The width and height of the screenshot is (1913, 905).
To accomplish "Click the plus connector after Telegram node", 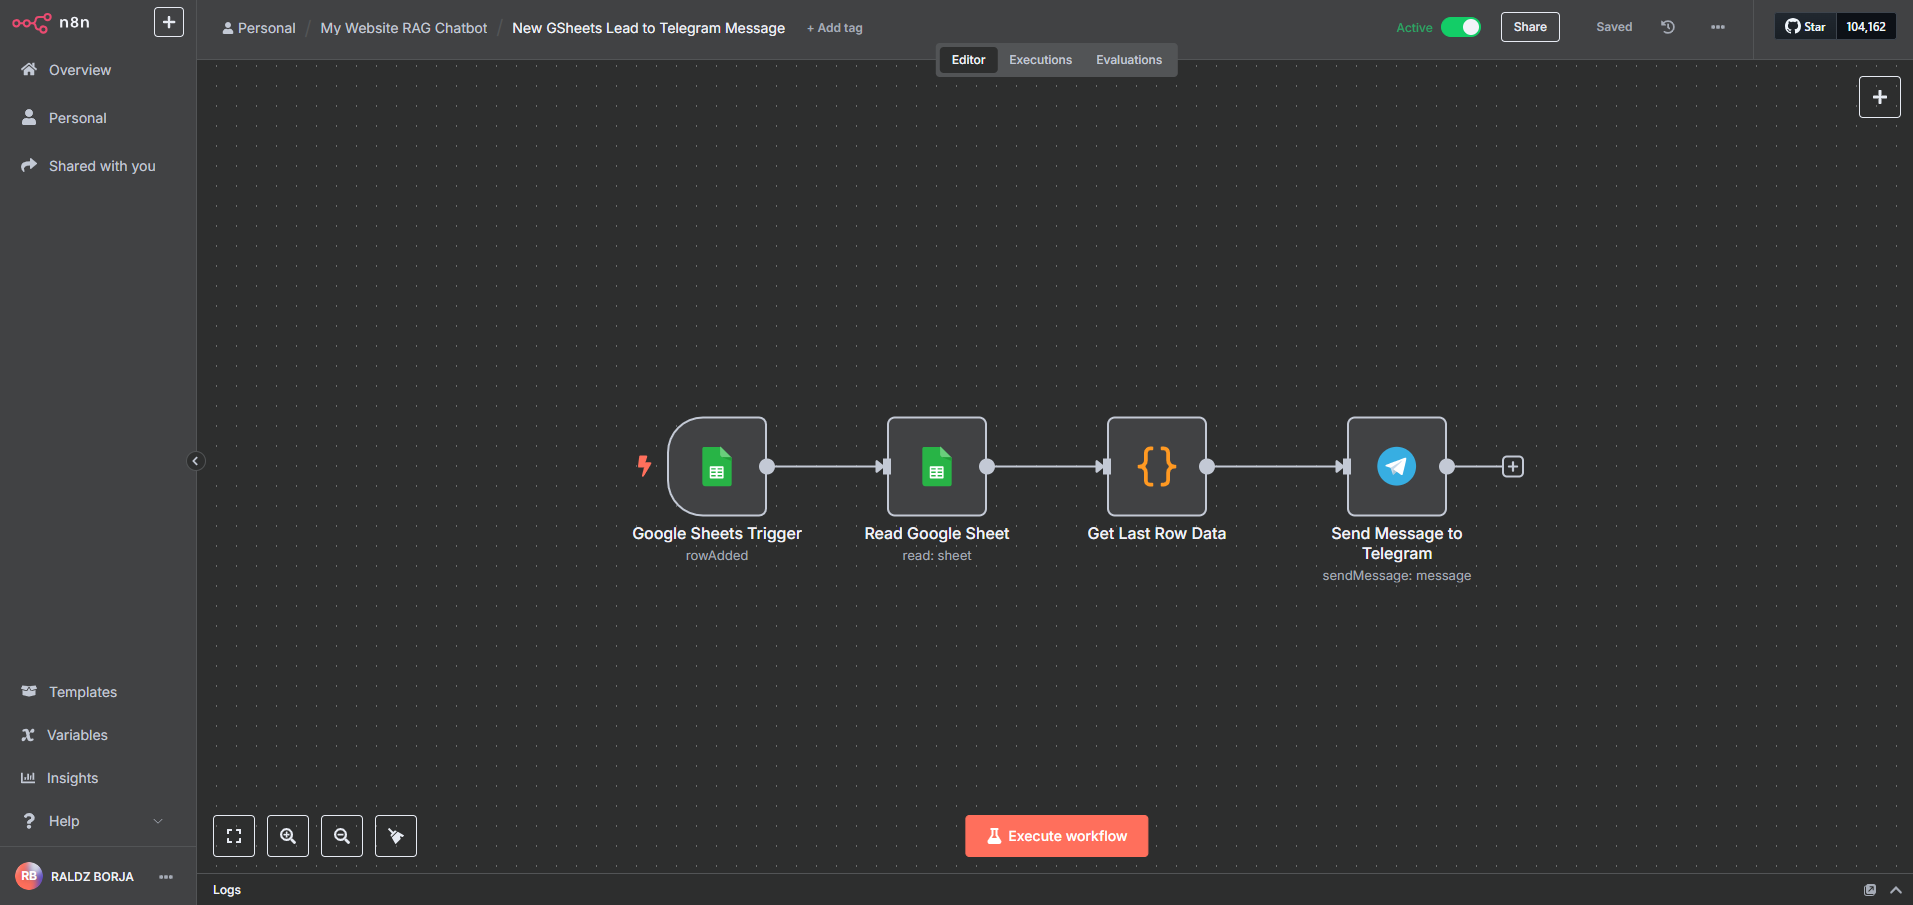I will point(1513,467).
